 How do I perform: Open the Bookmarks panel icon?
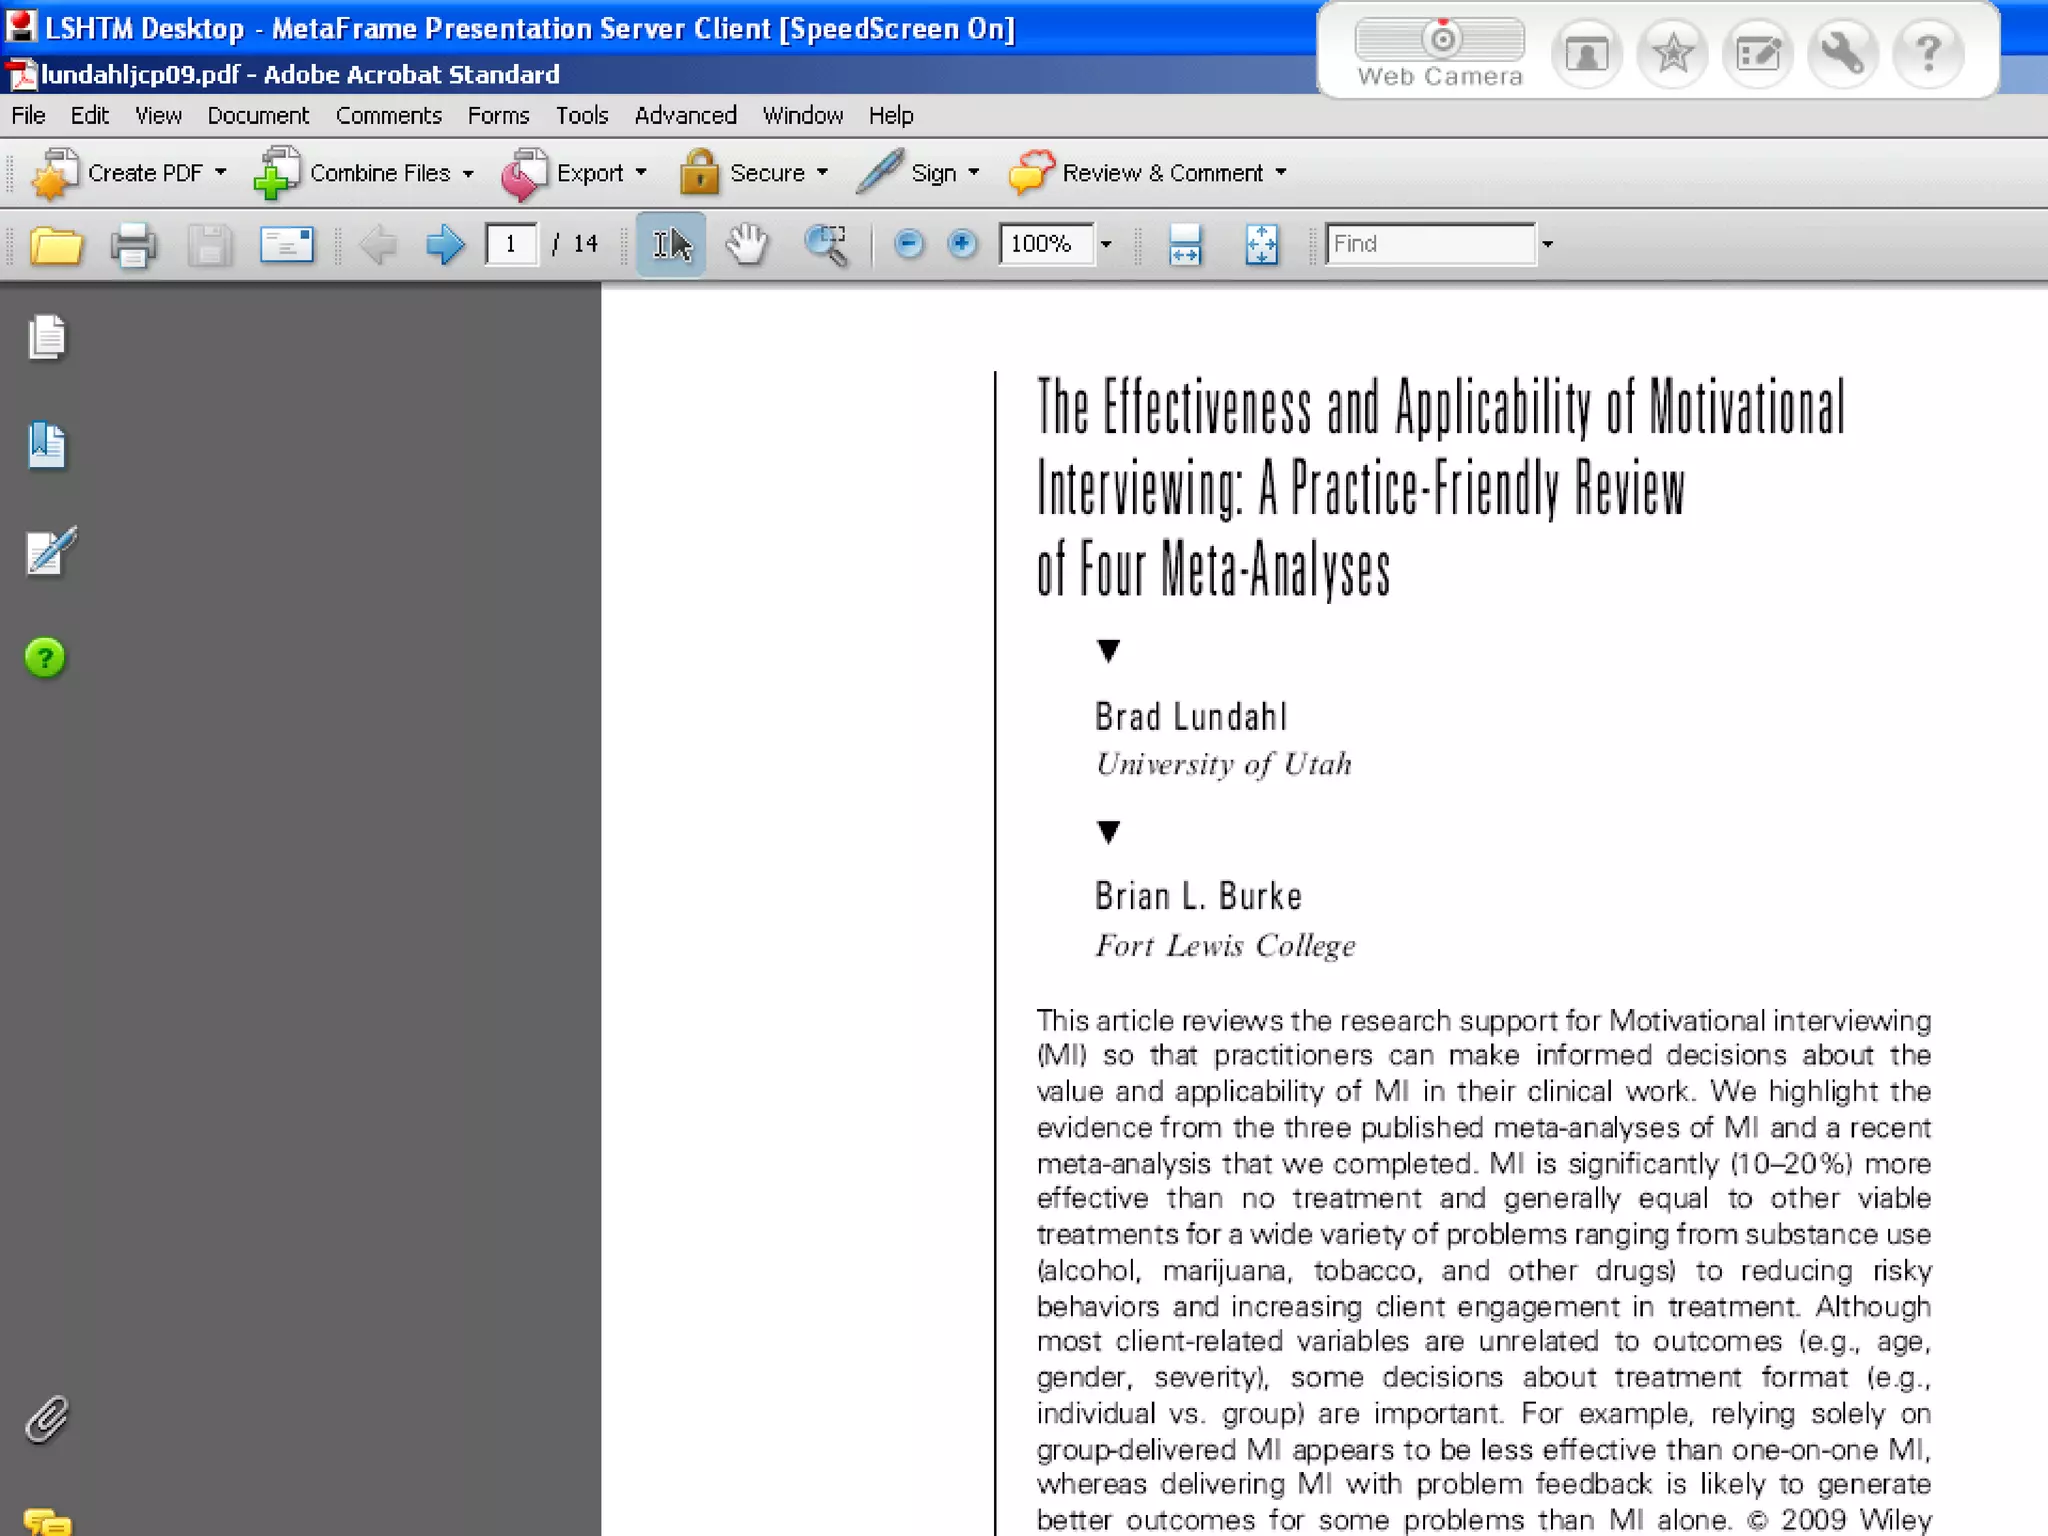click(47, 446)
